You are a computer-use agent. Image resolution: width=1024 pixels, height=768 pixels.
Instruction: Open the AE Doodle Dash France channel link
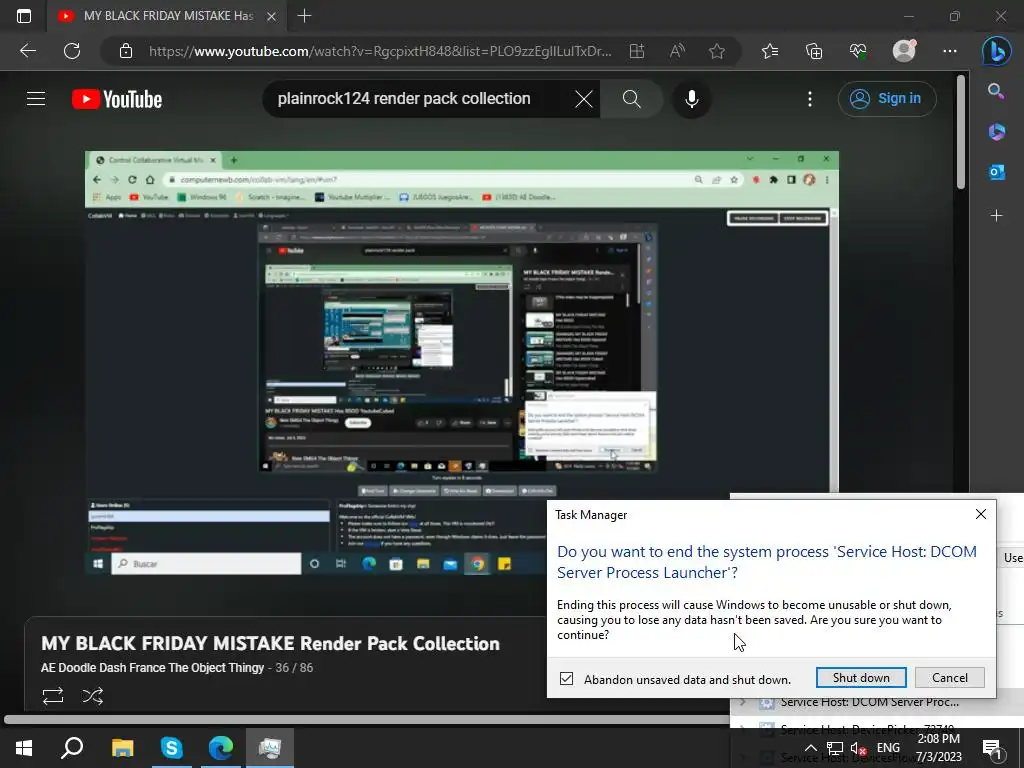(152, 667)
